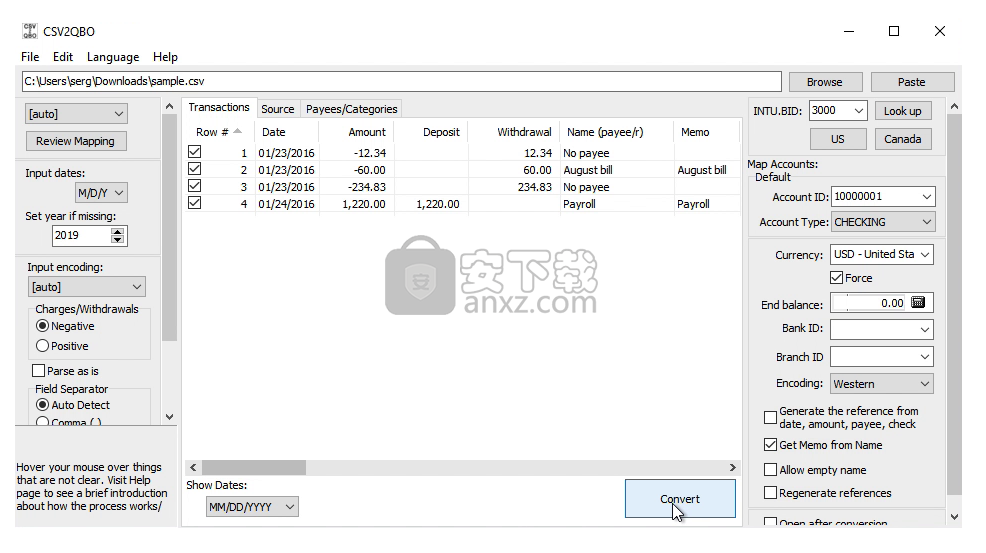
Task: Enable Regenerate references checkbox
Action: coord(770,493)
